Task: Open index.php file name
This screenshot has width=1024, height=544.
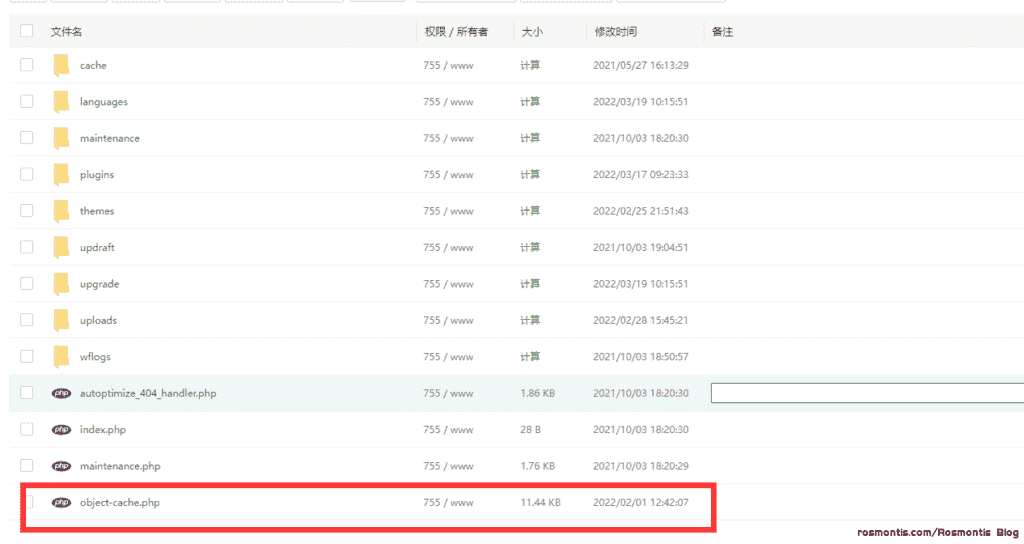Action: pyautogui.click(x=103, y=430)
